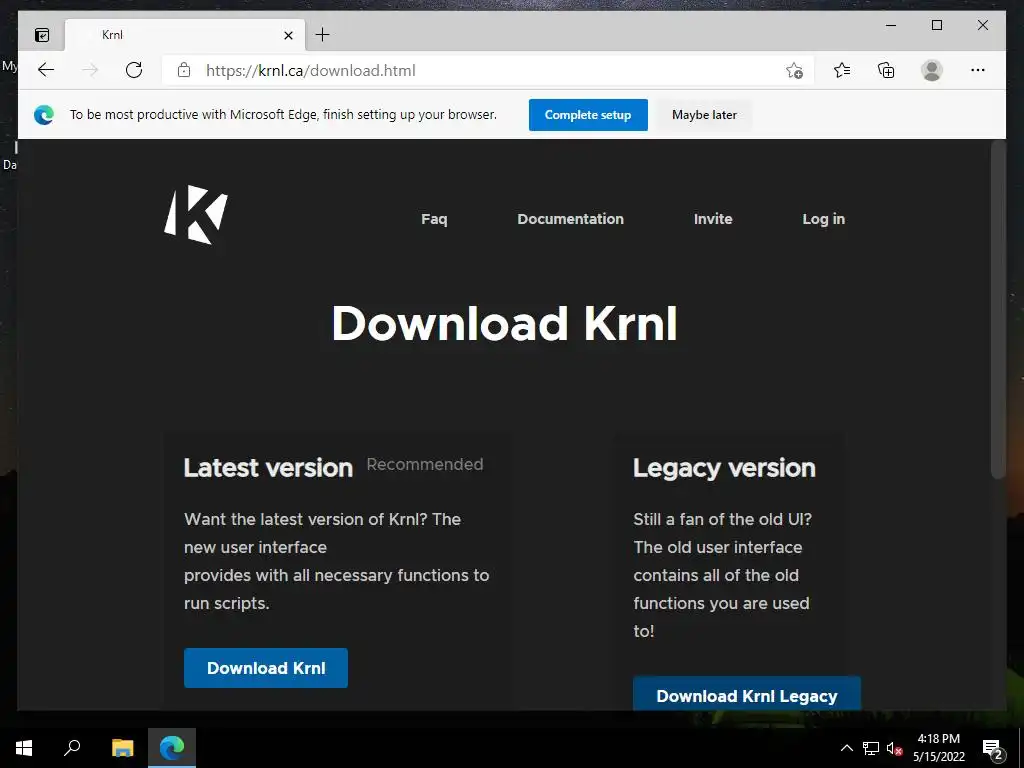The height and width of the screenshot is (768, 1024).
Task: Select the Krnl tab title
Action: (112, 35)
